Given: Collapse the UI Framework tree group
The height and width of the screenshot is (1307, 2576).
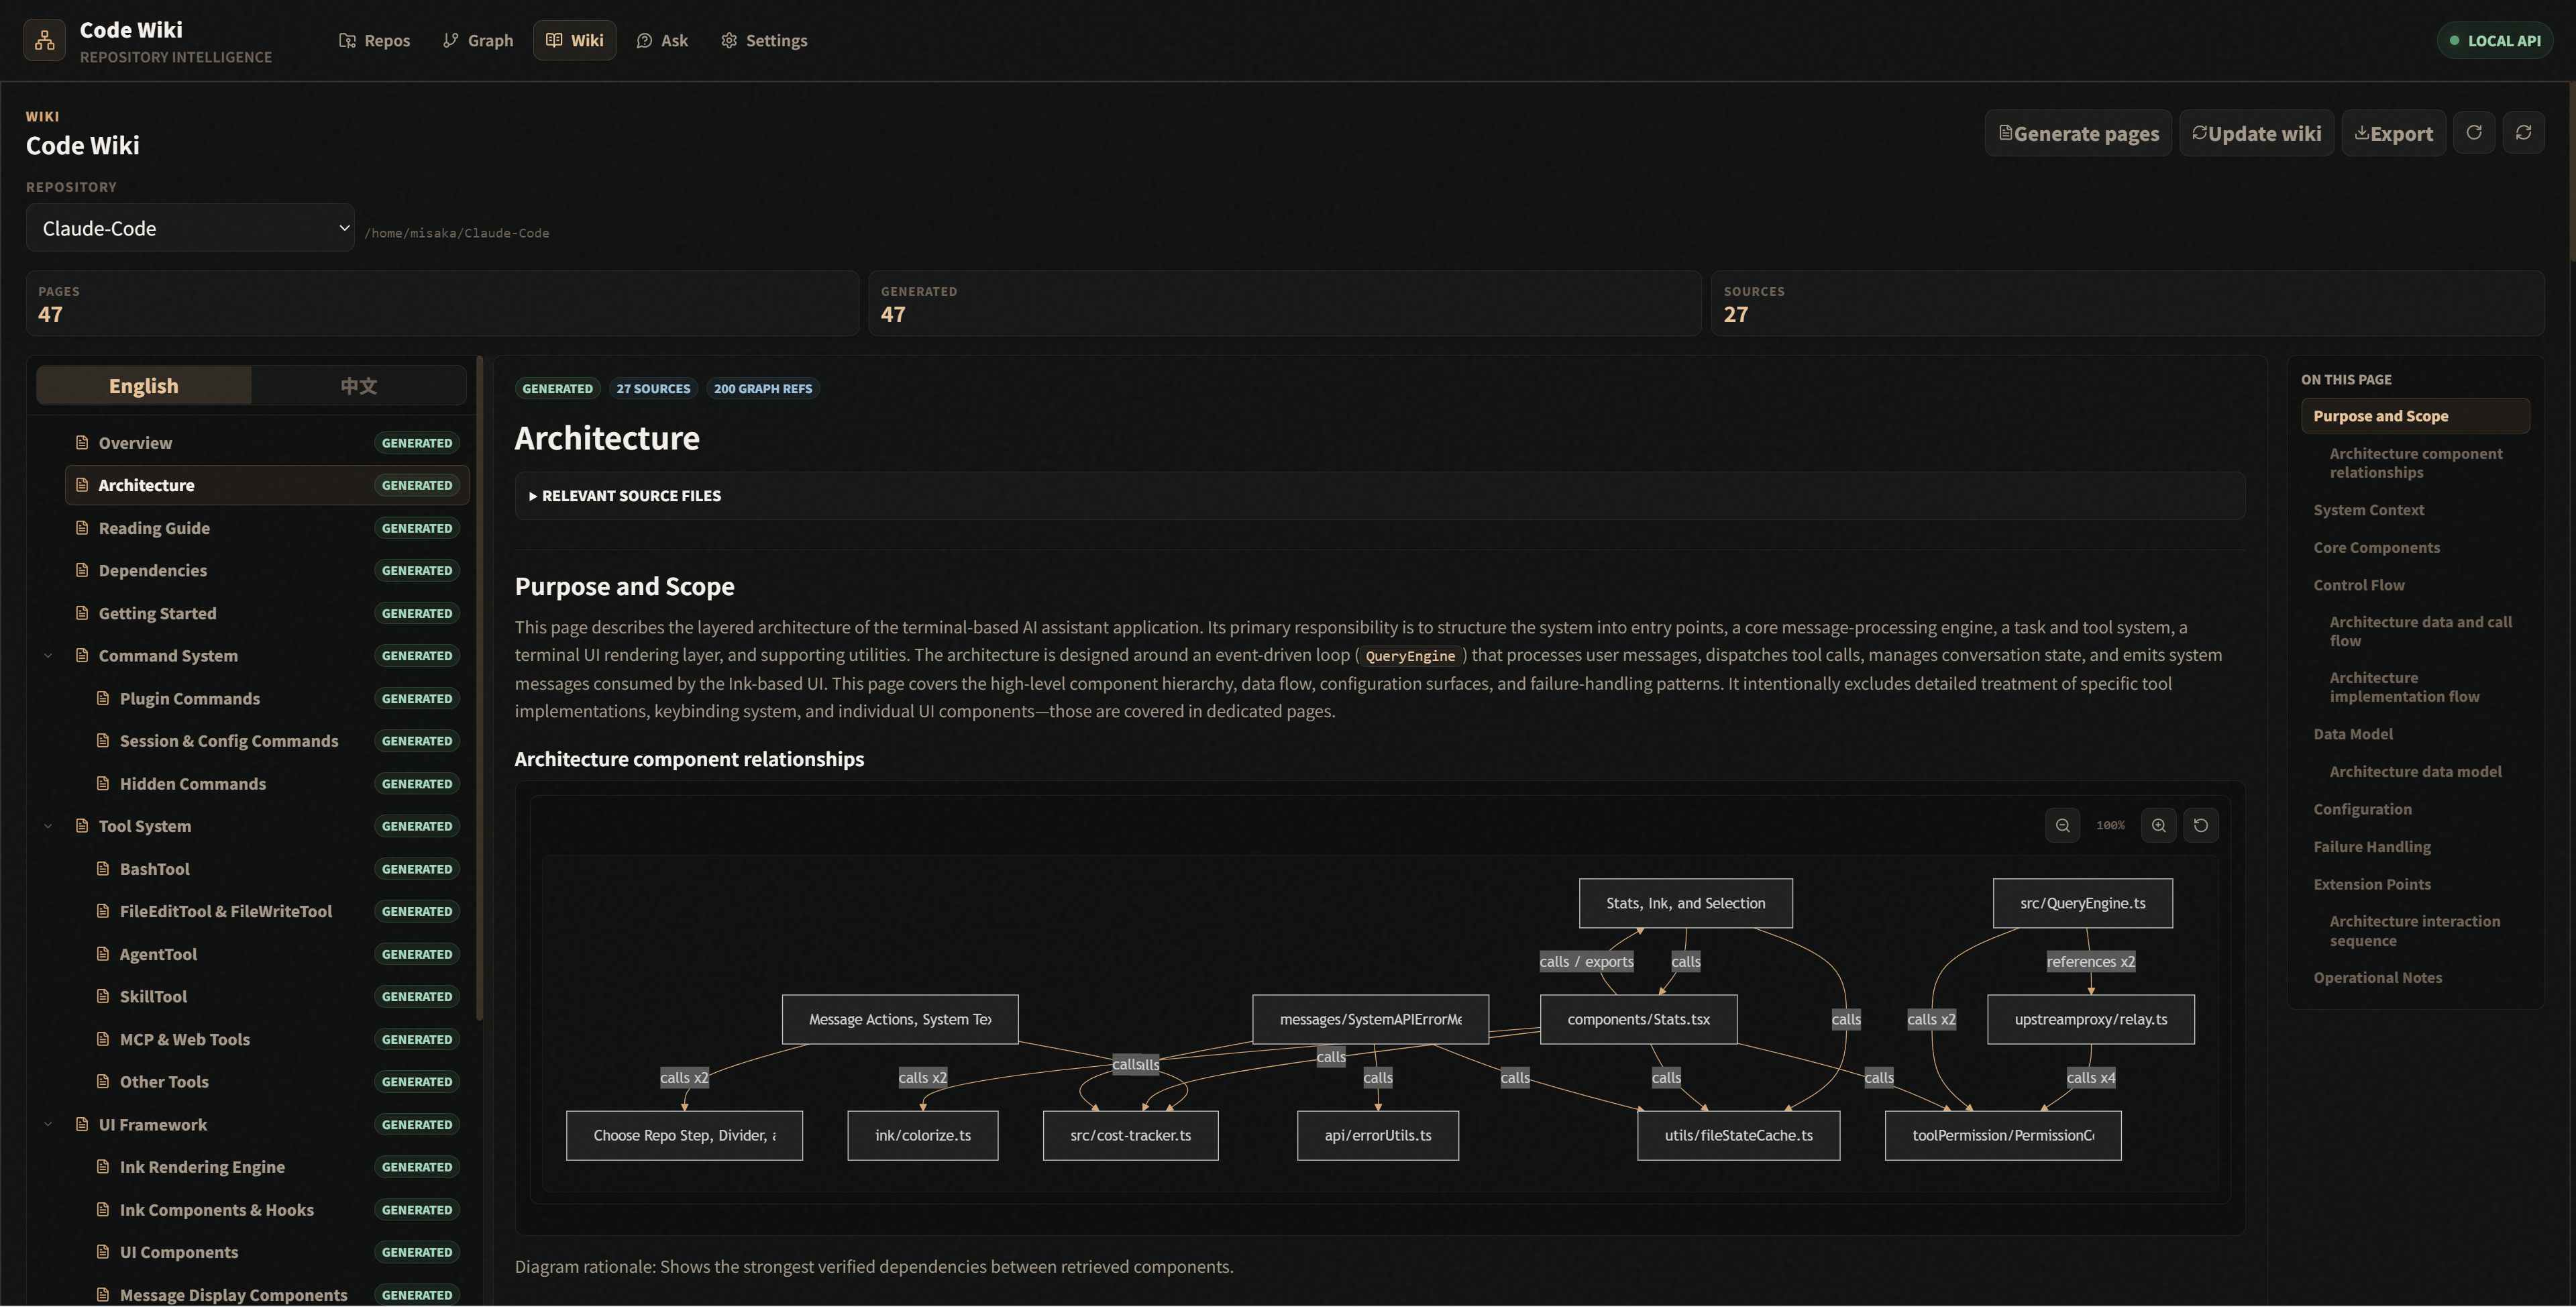Looking at the screenshot, I should pyautogui.click(x=48, y=1124).
